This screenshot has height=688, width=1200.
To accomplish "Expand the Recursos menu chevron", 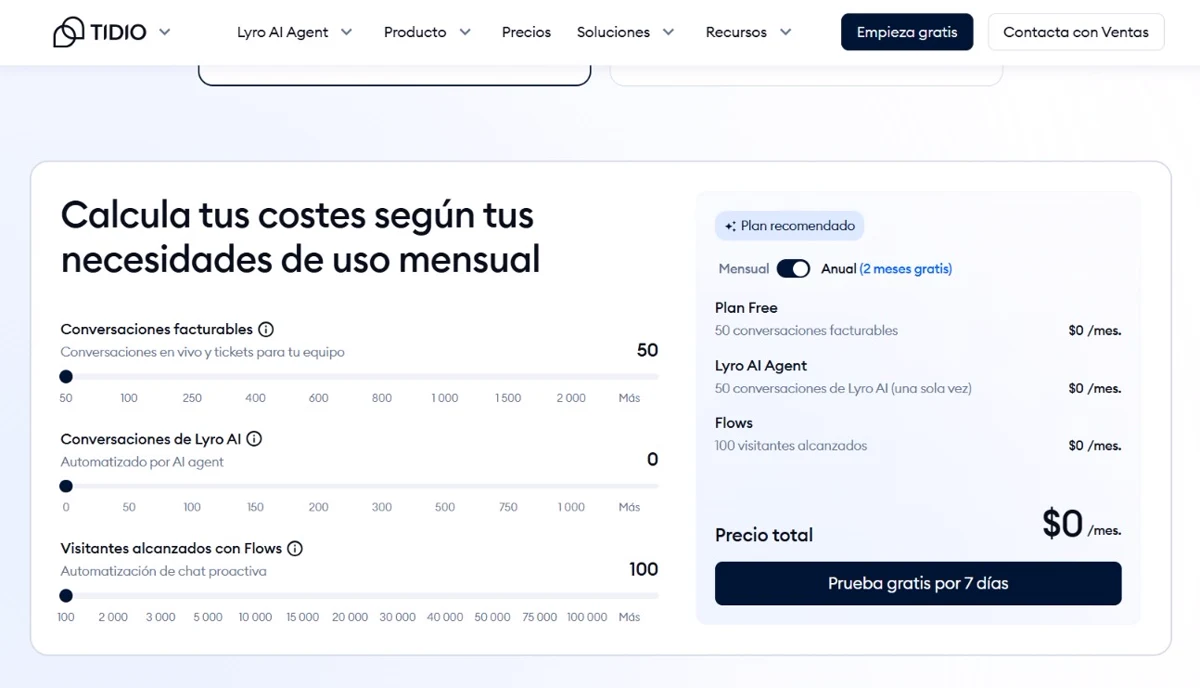I will (x=785, y=32).
